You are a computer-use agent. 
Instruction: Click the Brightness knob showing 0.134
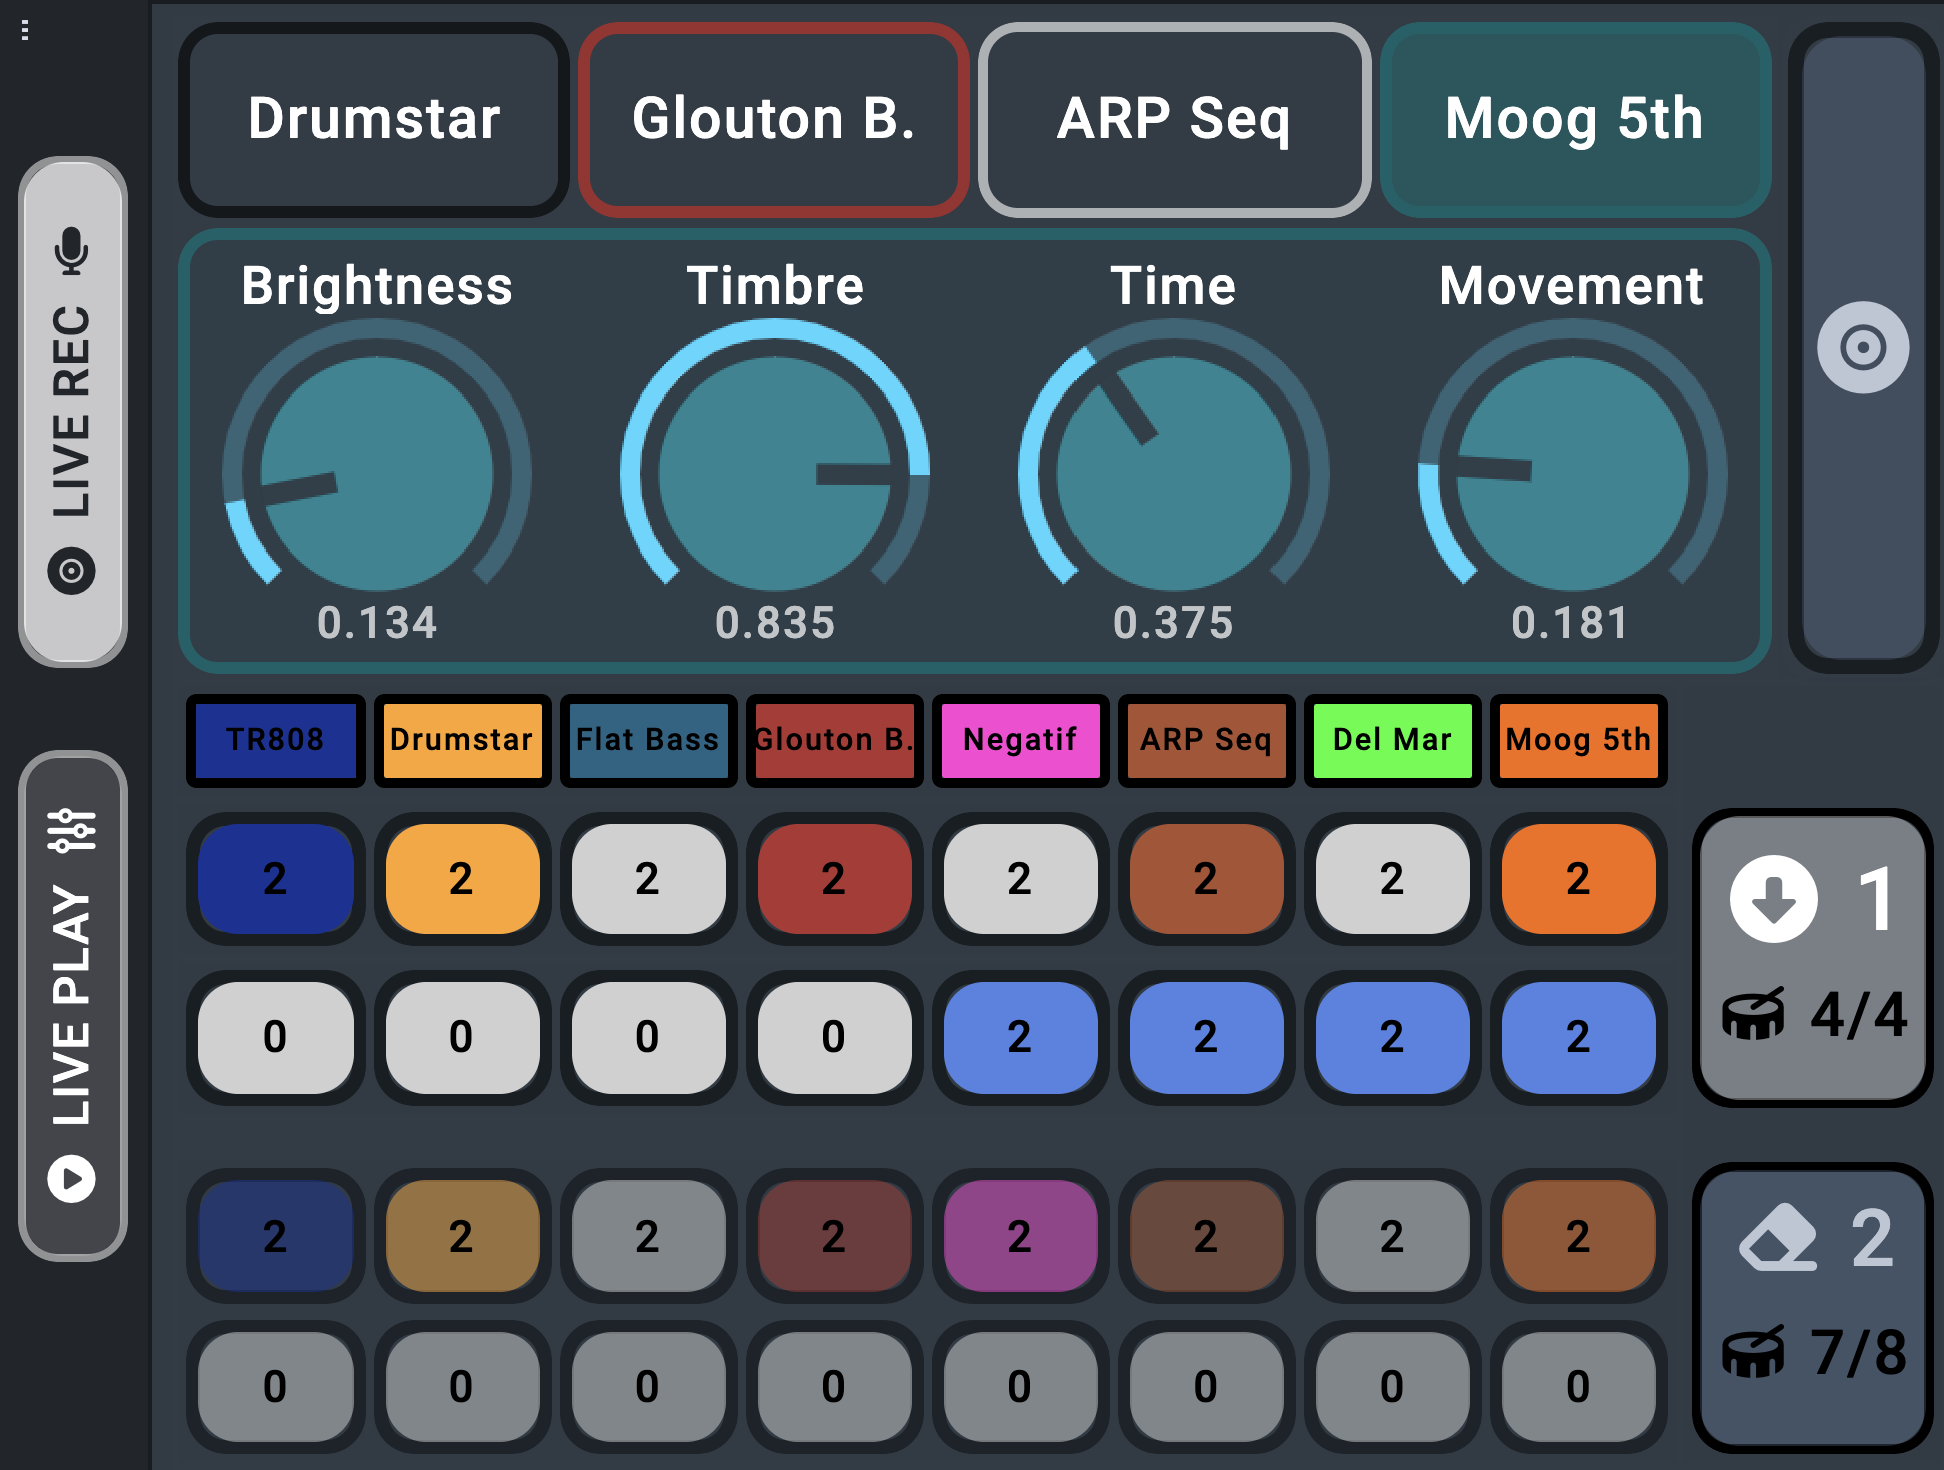tap(377, 473)
